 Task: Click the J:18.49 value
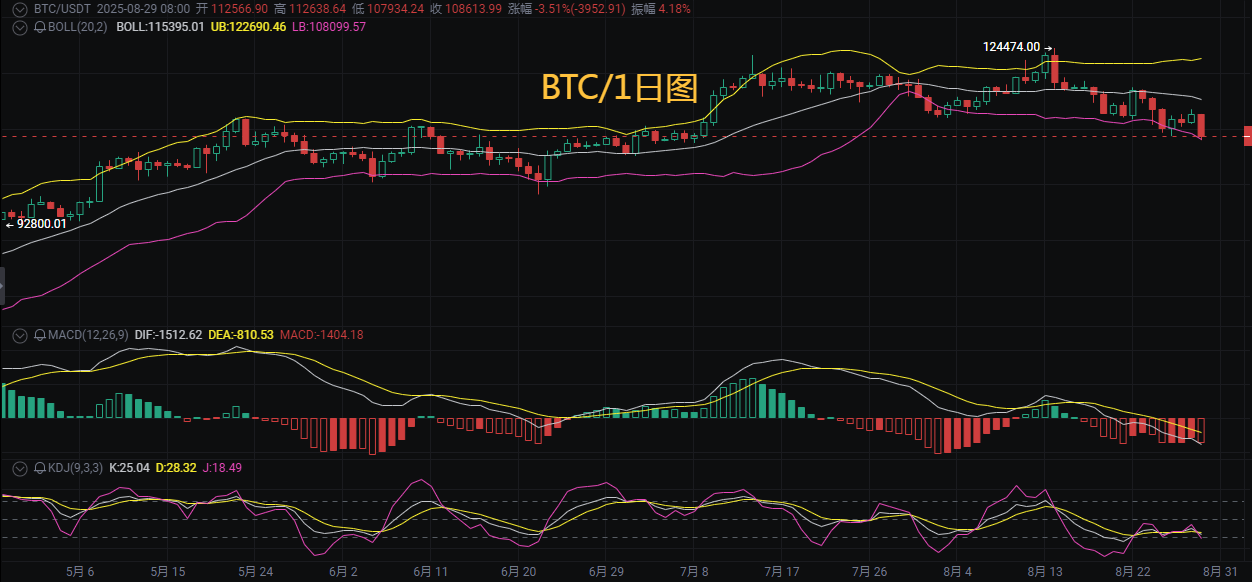222,467
